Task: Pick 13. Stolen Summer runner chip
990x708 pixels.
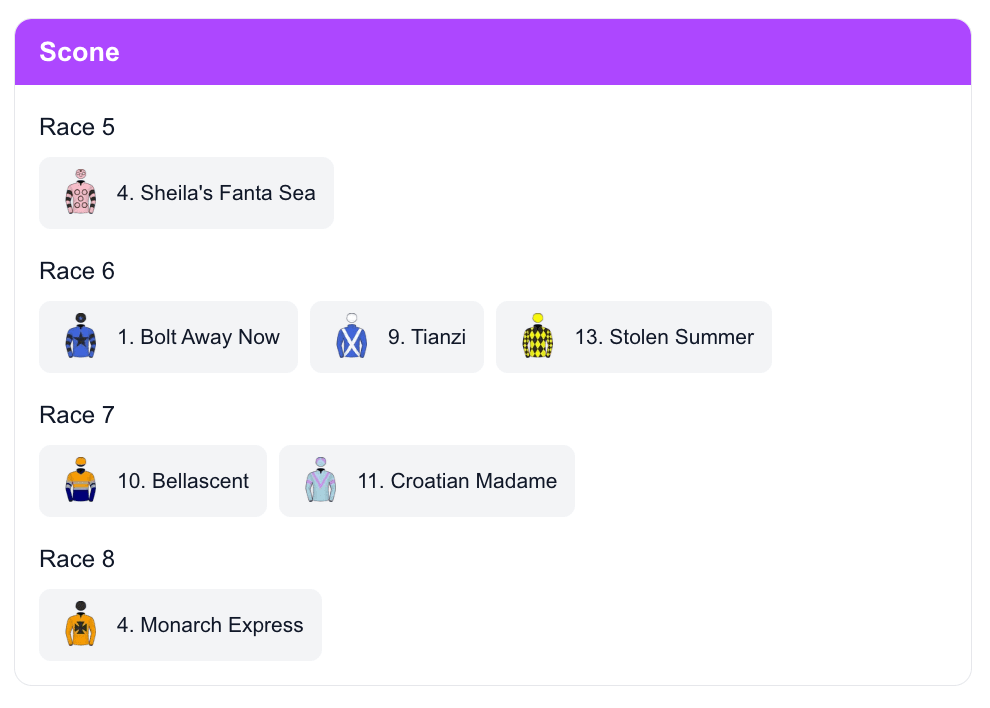Action: point(663,337)
